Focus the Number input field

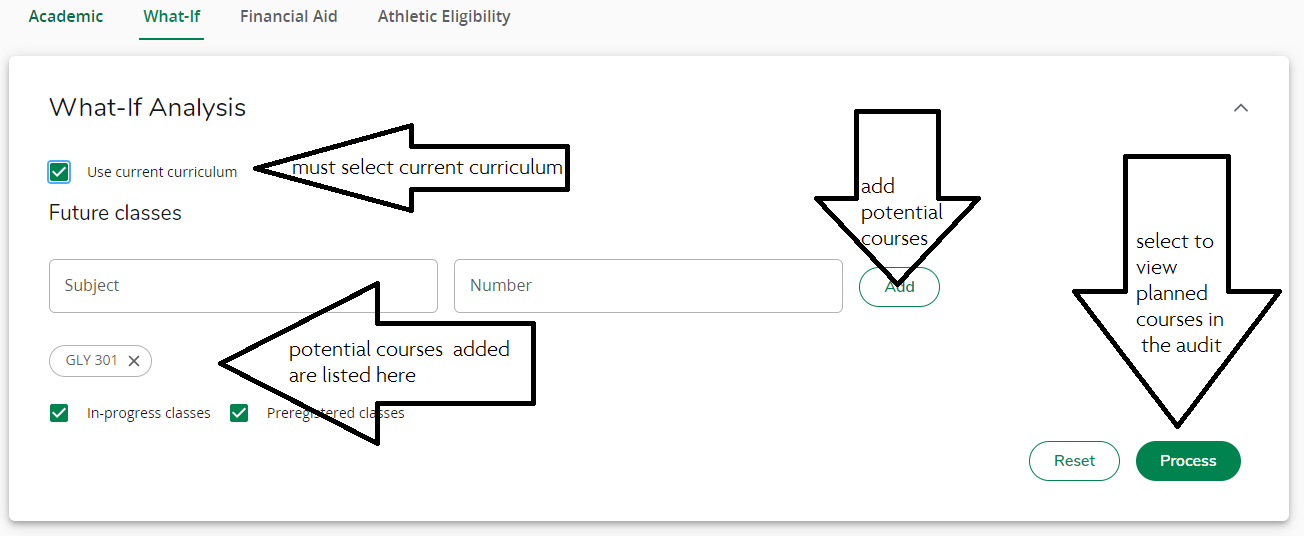point(648,286)
